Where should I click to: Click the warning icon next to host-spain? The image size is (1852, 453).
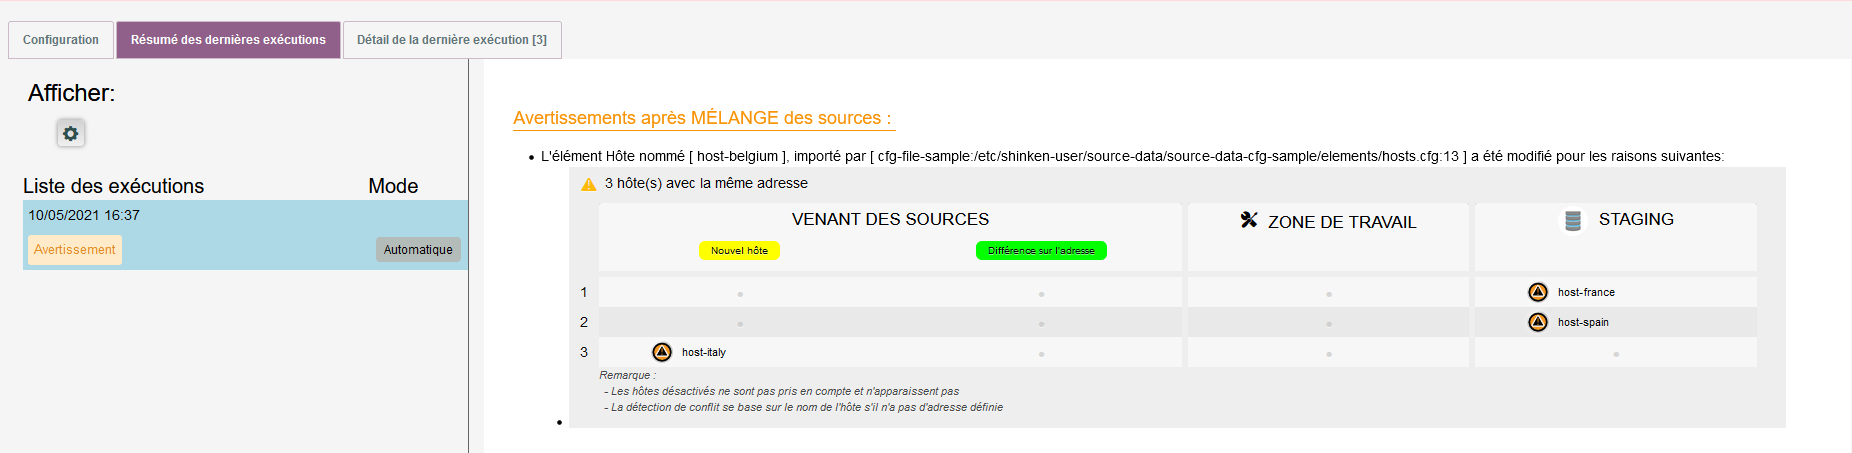click(1538, 322)
